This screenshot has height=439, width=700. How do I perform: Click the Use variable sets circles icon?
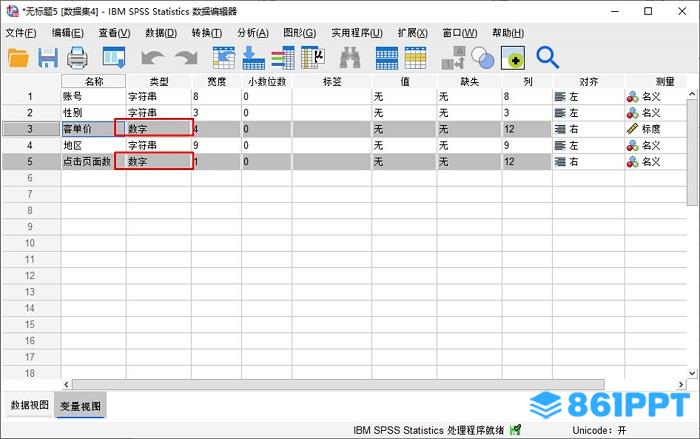coord(483,58)
